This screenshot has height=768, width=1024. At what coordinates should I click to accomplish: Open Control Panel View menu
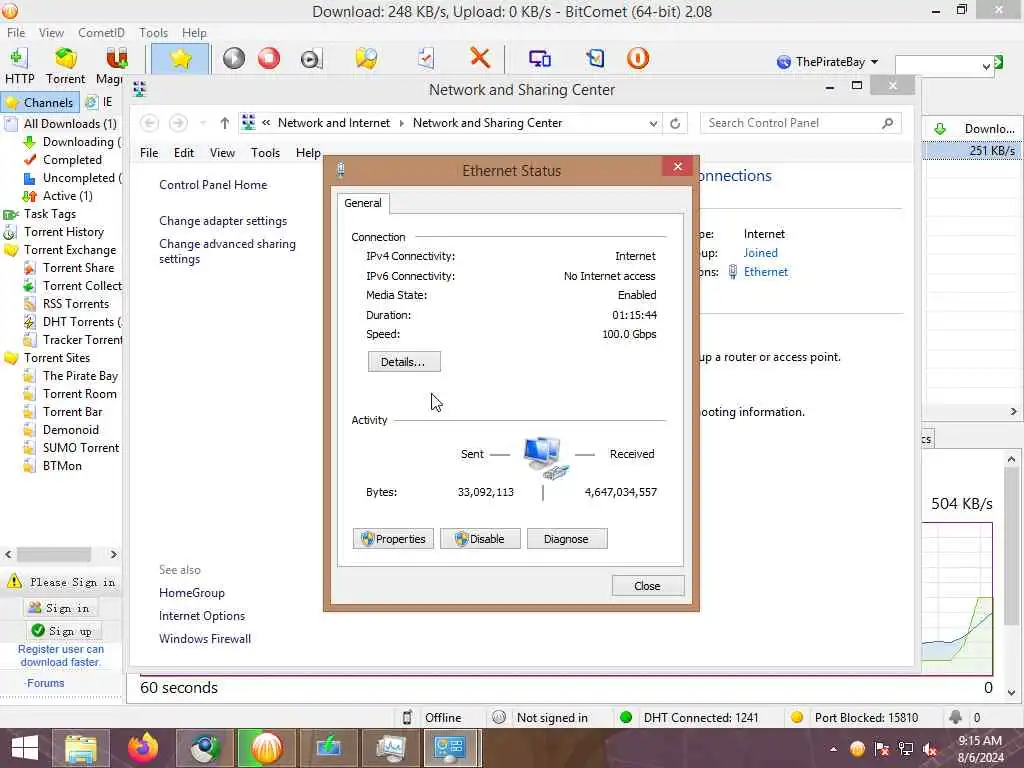(222, 153)
